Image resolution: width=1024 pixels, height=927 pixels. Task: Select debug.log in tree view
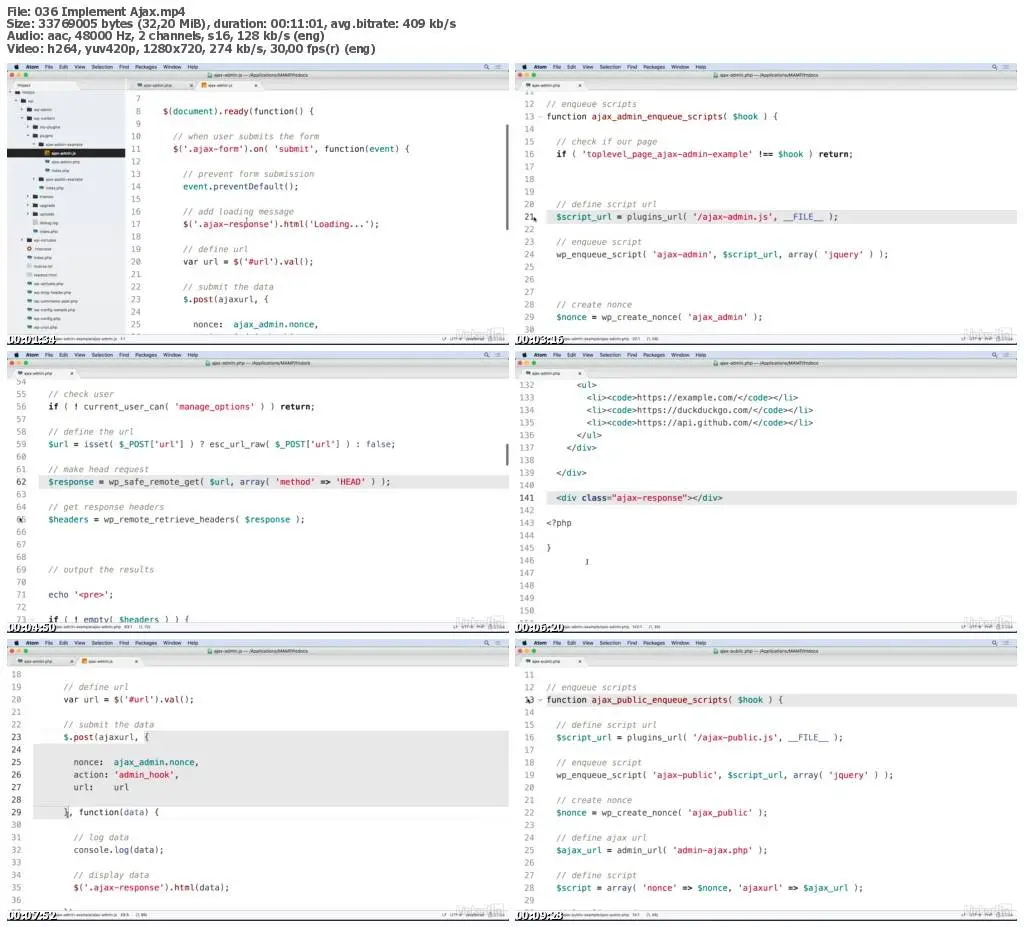pyautogui.click(x=49, y=223)
